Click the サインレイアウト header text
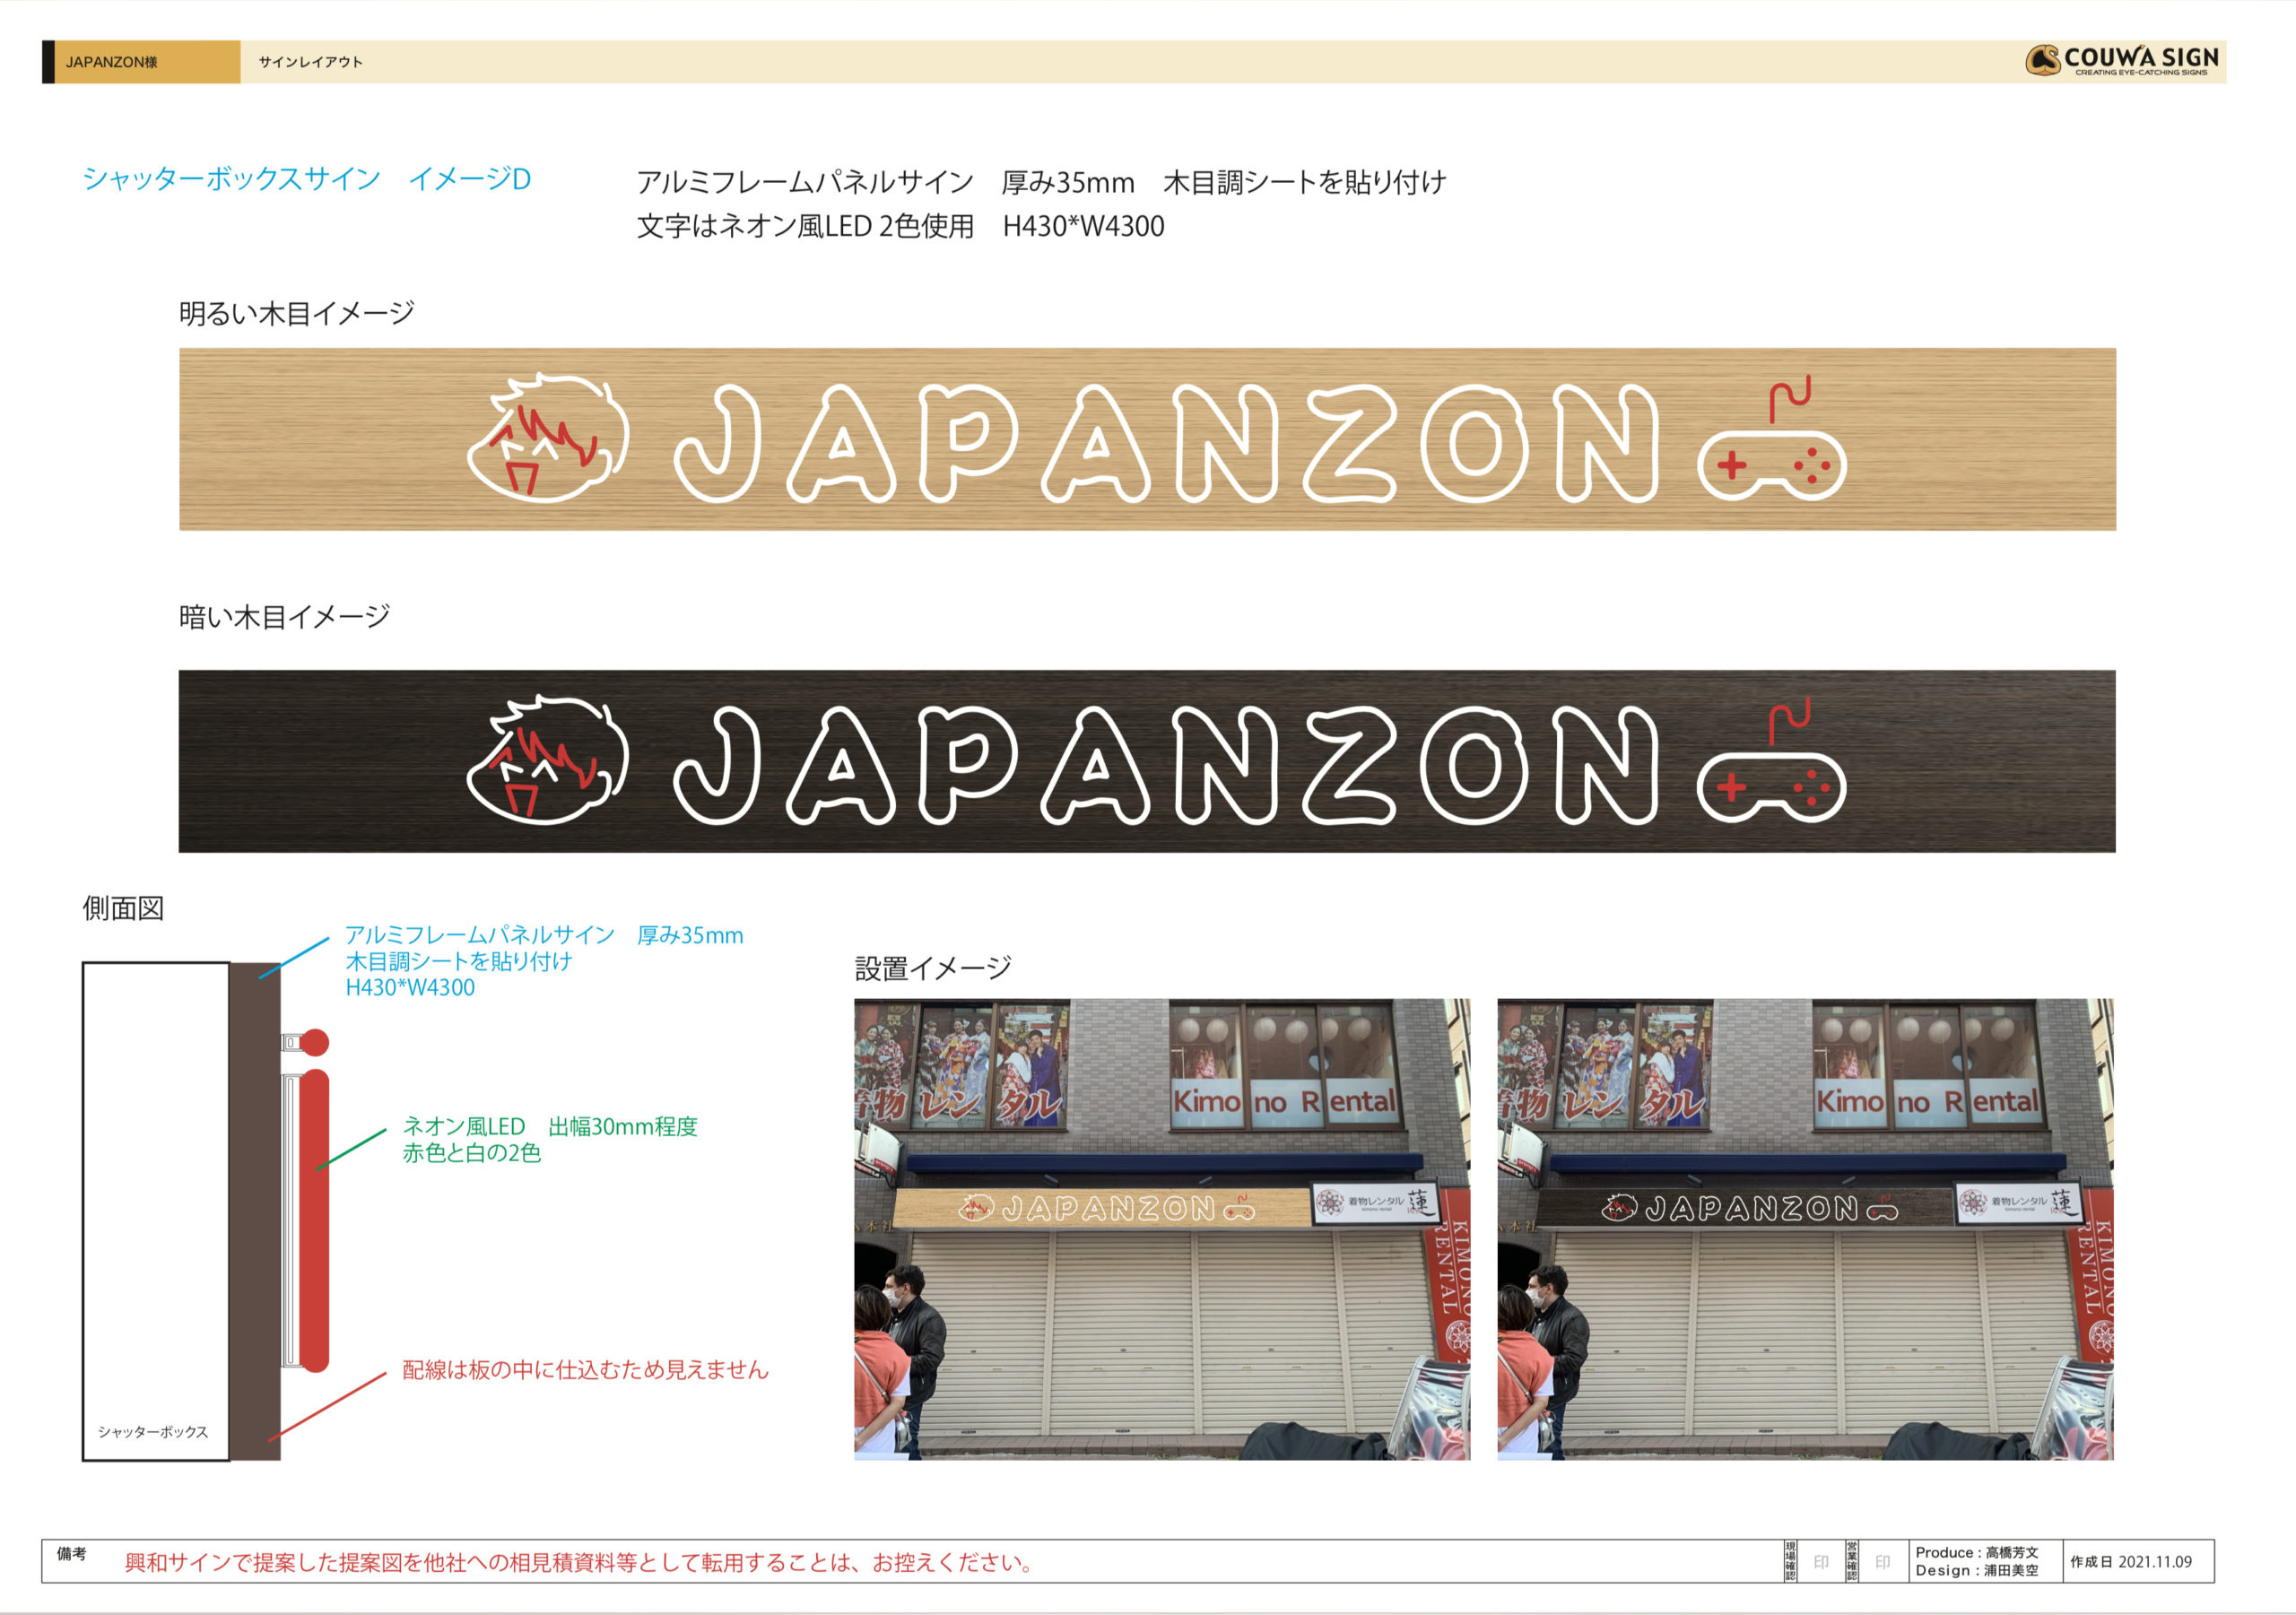This screenshot has height=1615, width=2296. [x=310, y=62]
